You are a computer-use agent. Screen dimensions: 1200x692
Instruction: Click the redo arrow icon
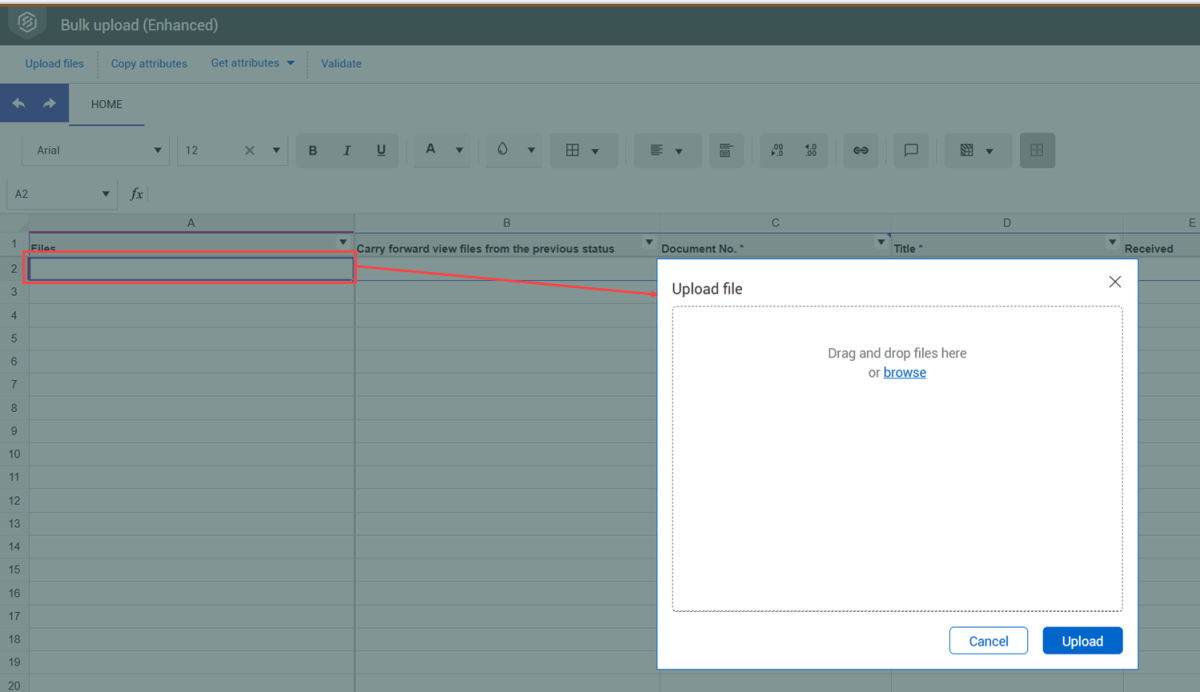click(48, 104)
